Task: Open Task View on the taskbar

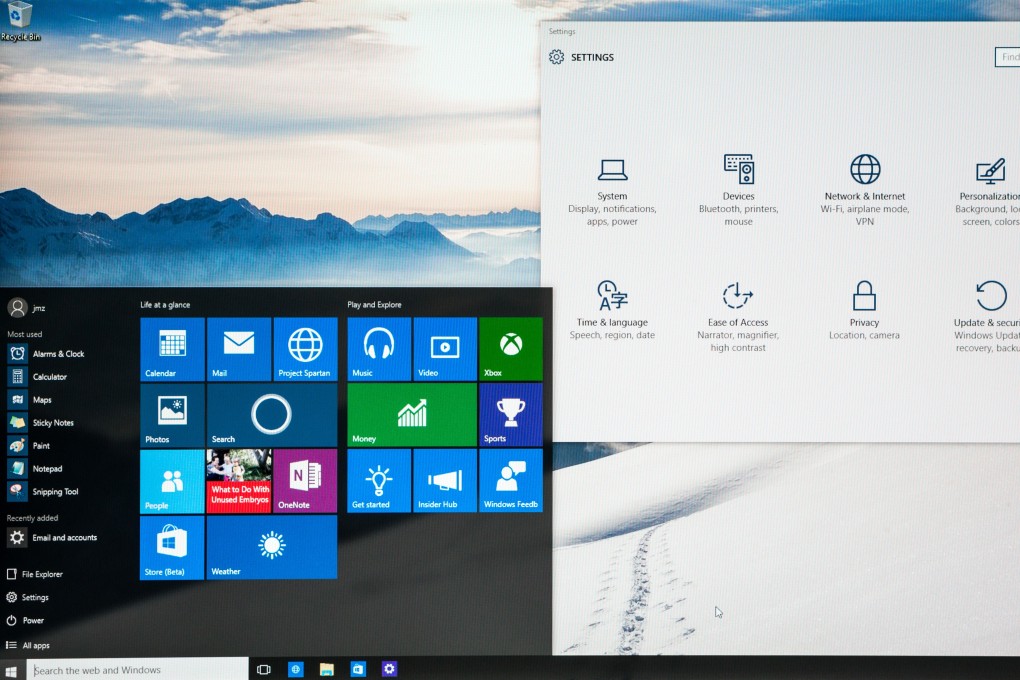Action: [263, 668]
